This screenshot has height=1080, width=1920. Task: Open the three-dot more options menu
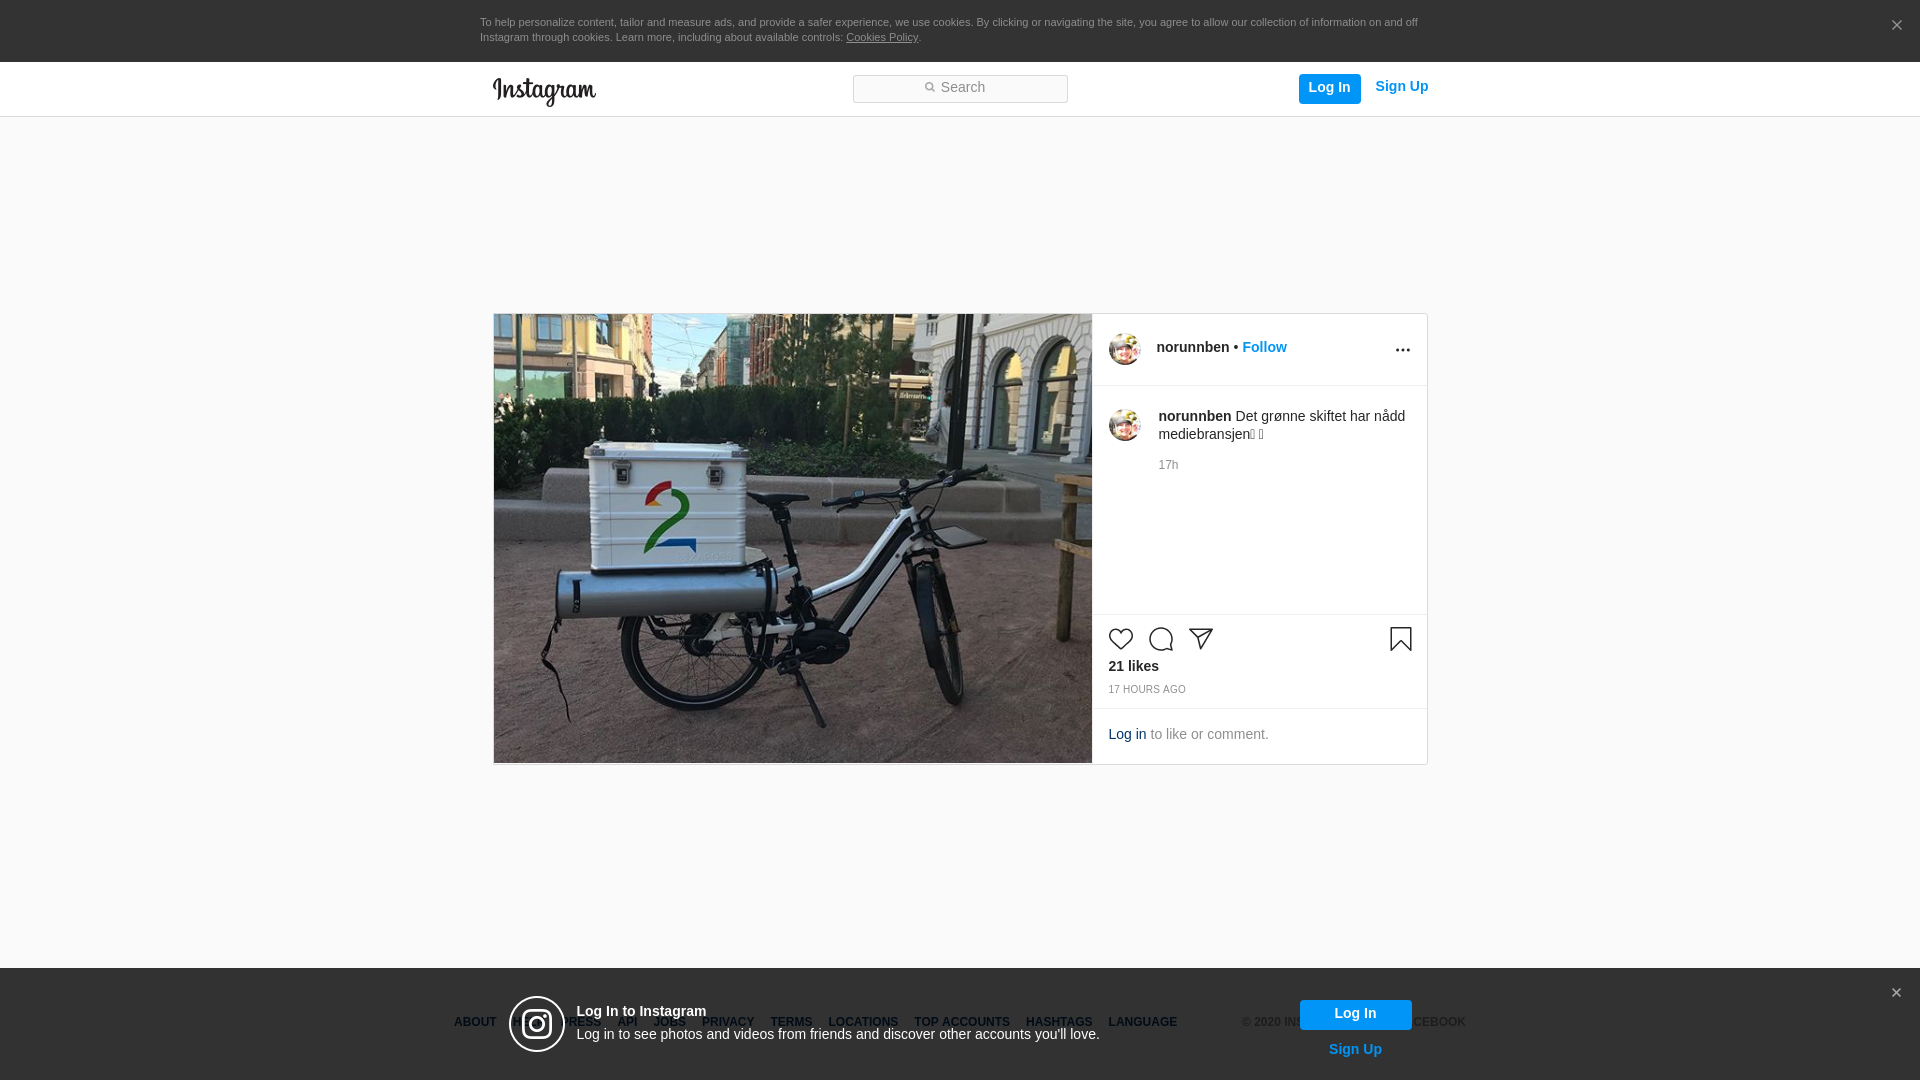pos(1402,350)
